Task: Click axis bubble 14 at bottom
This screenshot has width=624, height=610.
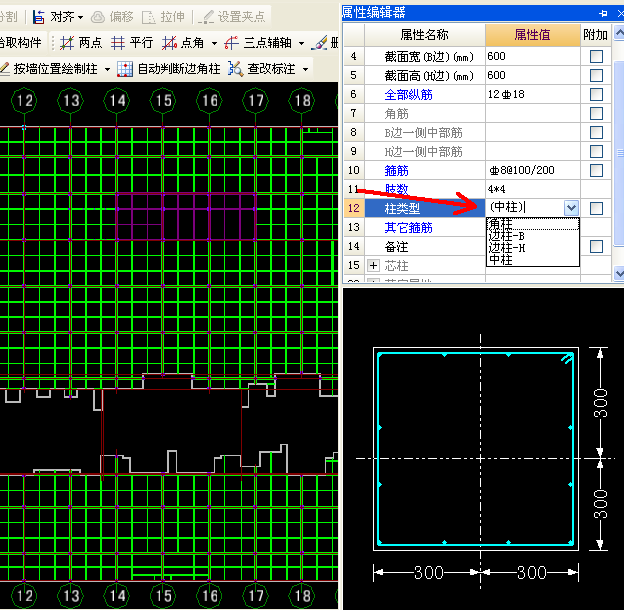Action: point(117,596)
